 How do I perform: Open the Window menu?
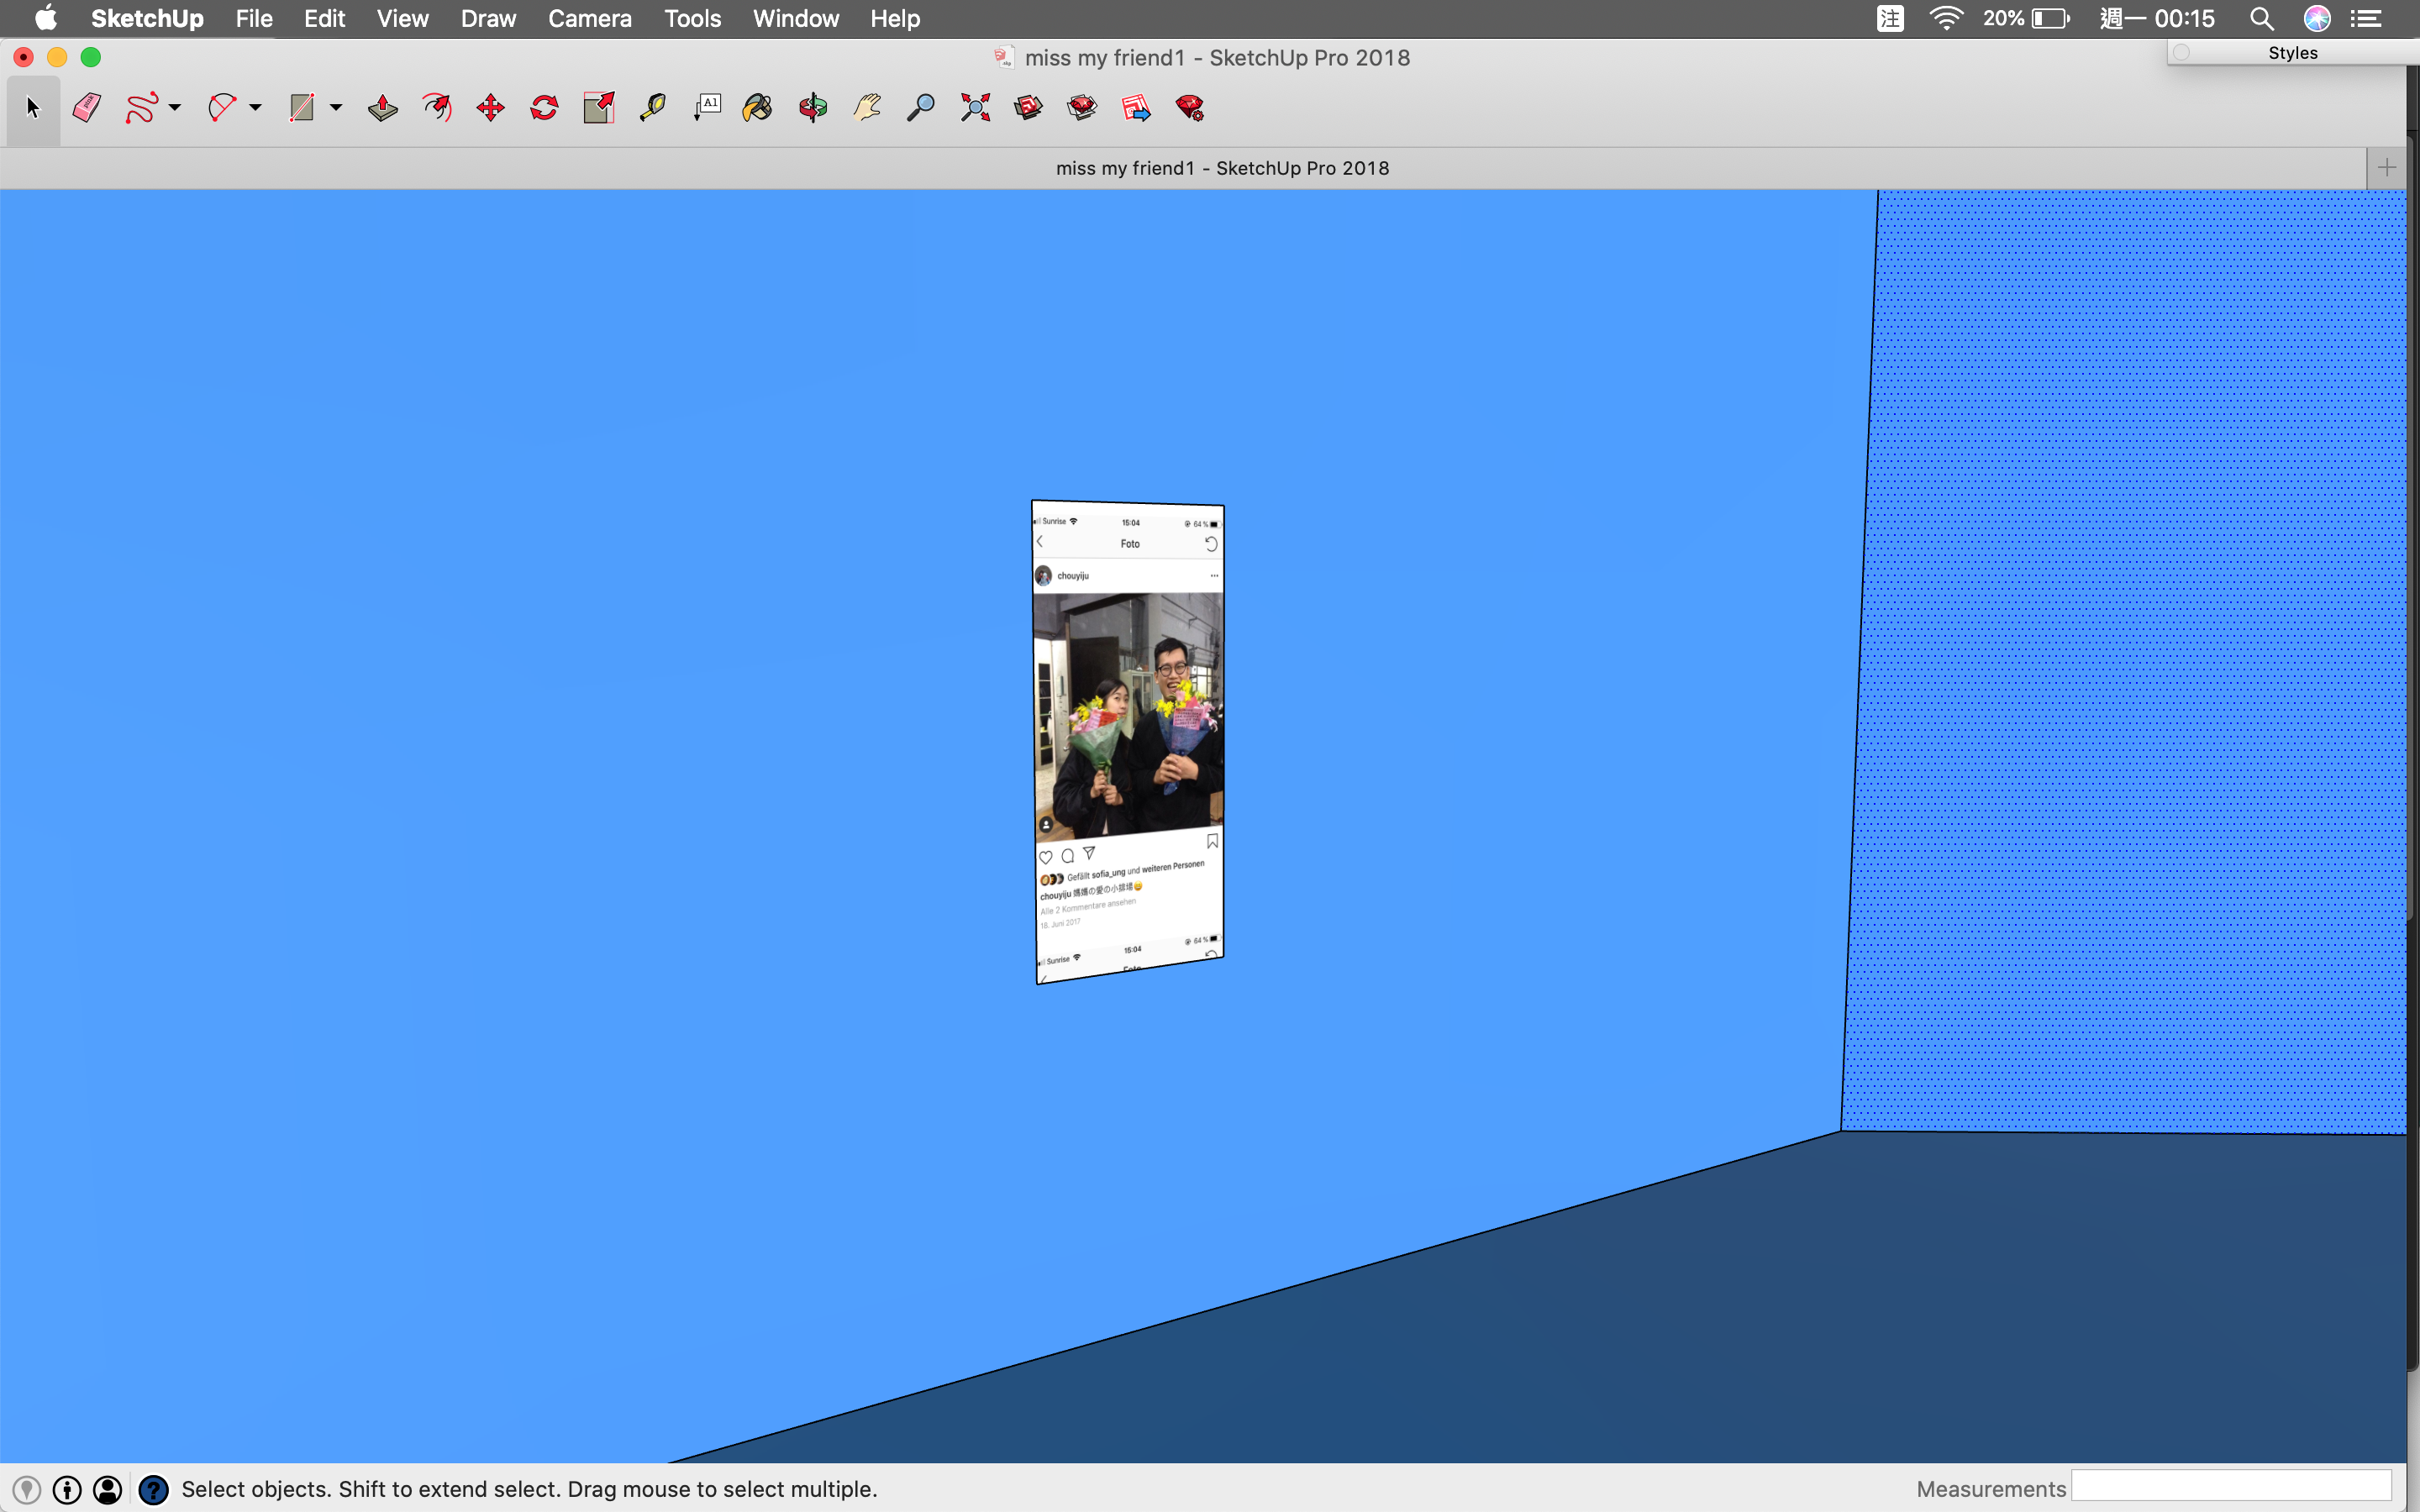coord(795,18)
